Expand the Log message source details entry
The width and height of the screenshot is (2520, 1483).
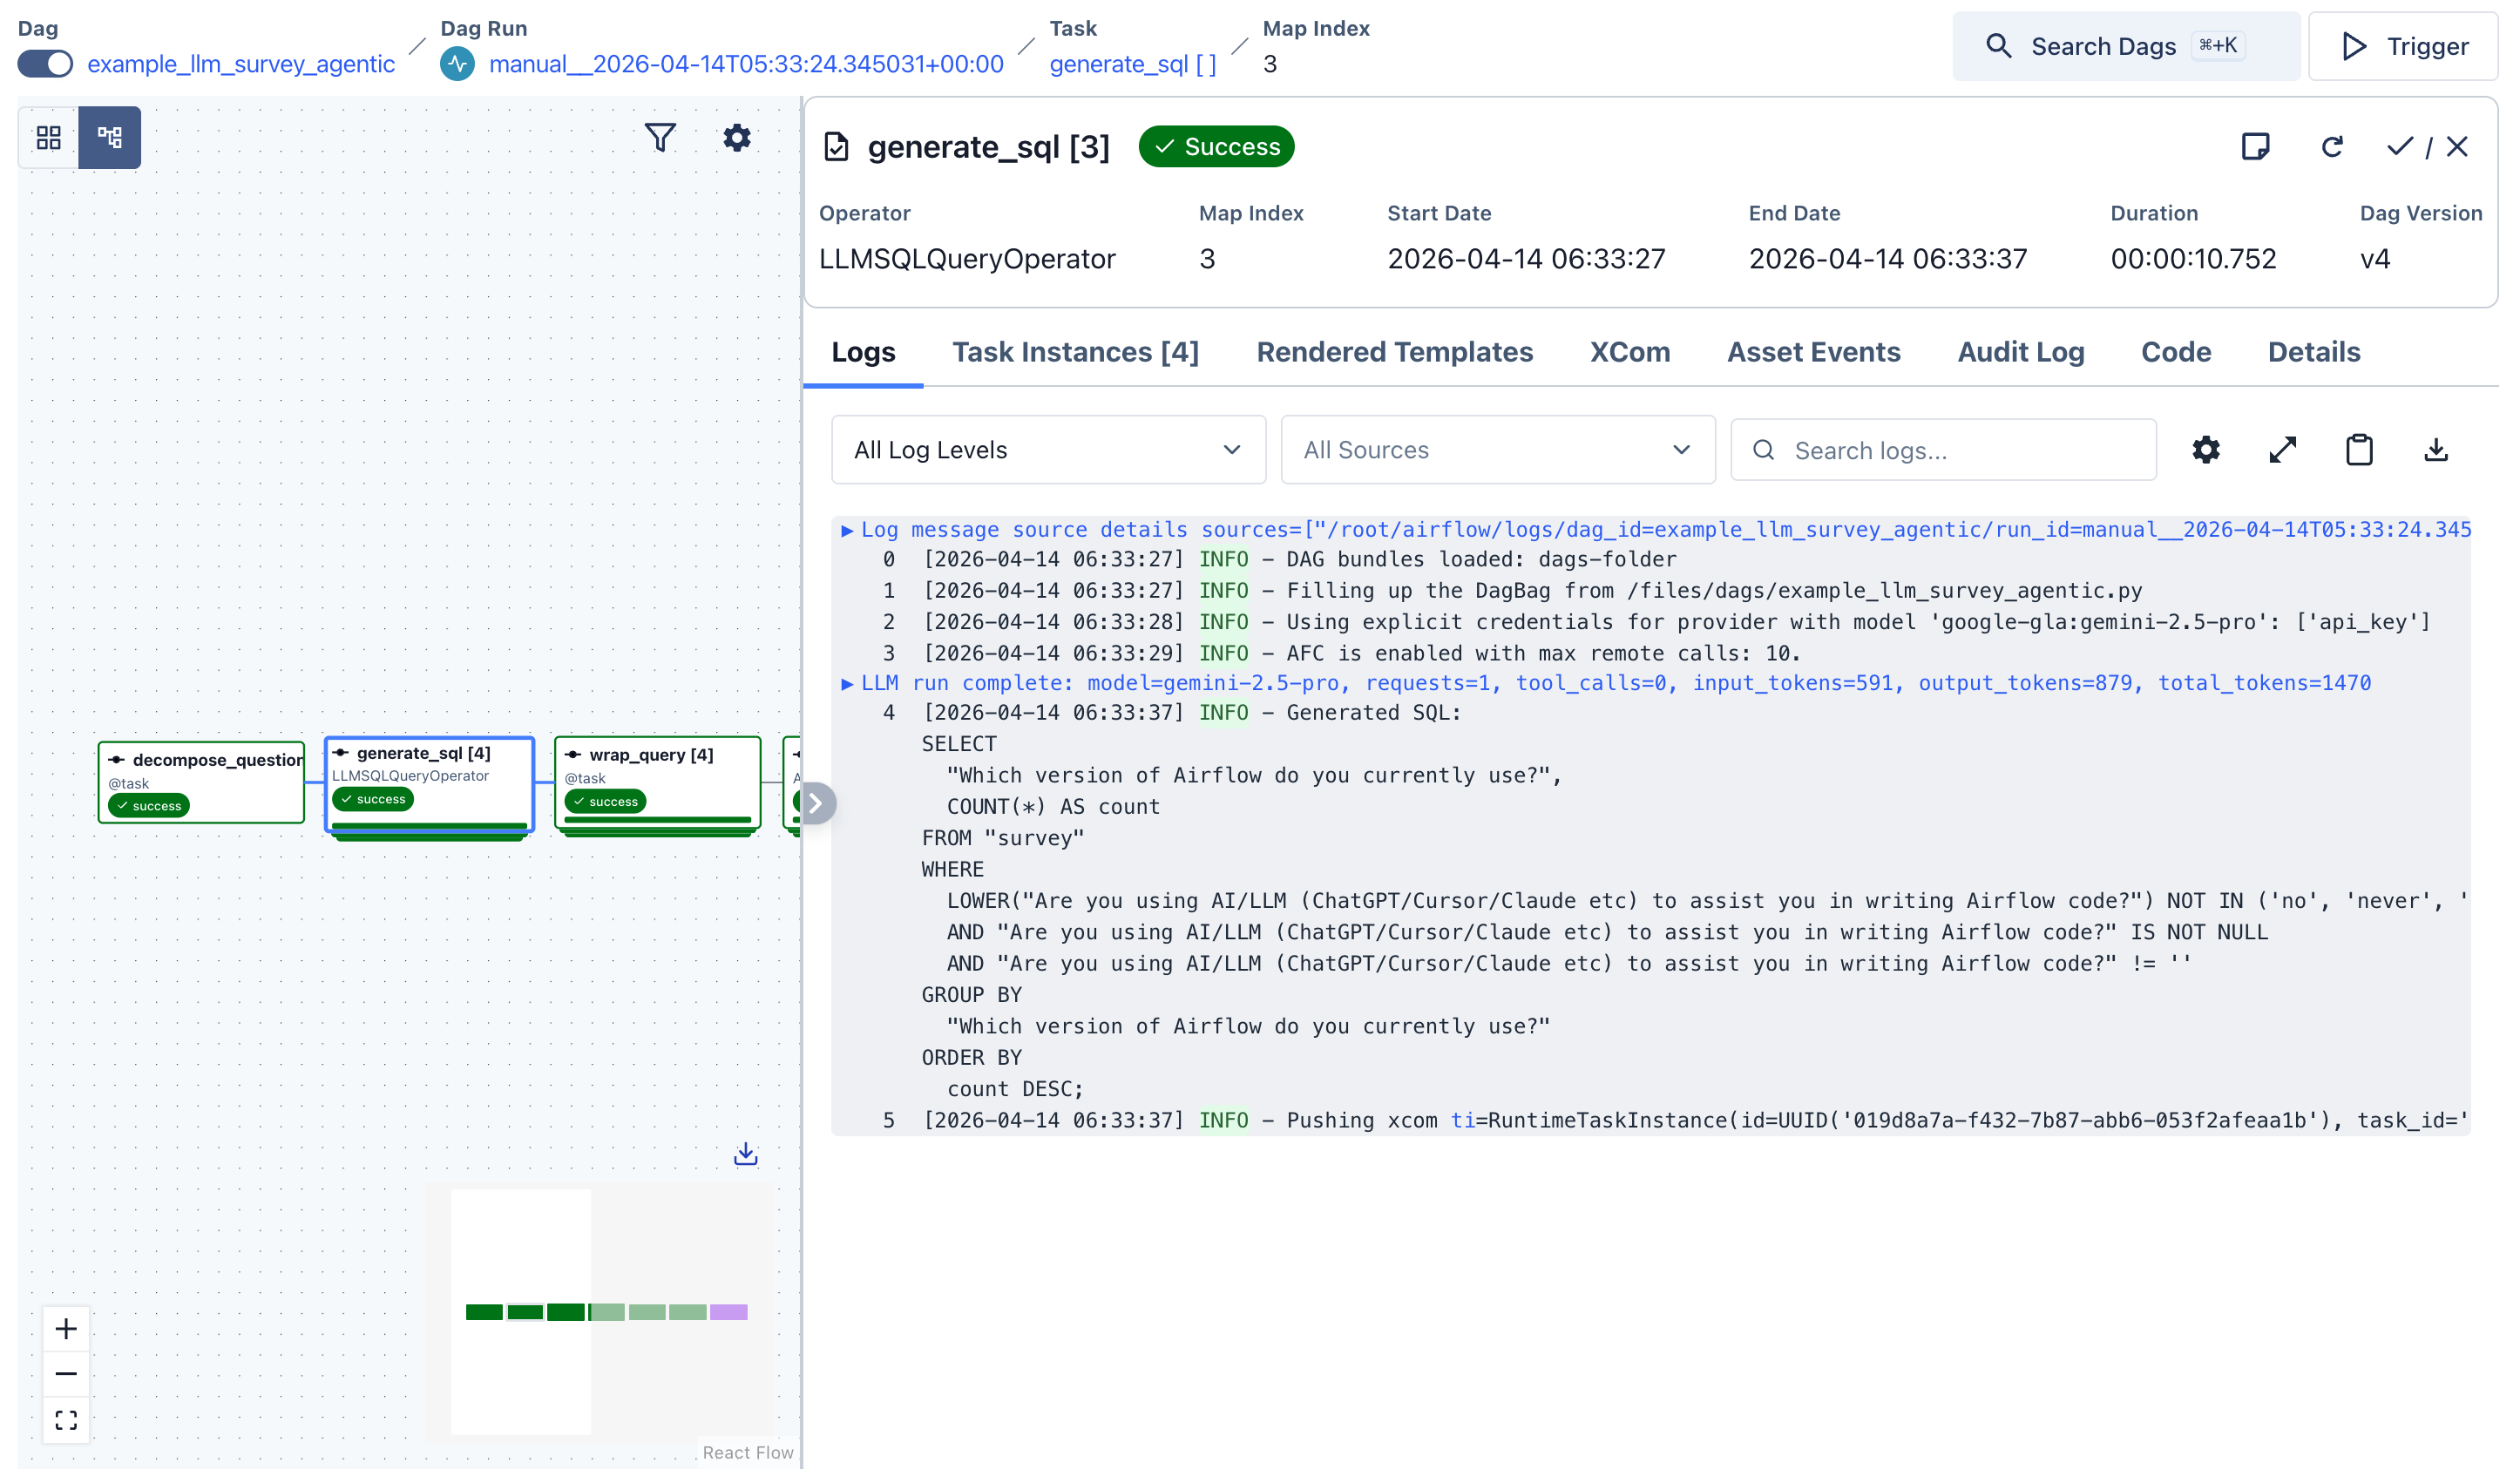point(848,529)
